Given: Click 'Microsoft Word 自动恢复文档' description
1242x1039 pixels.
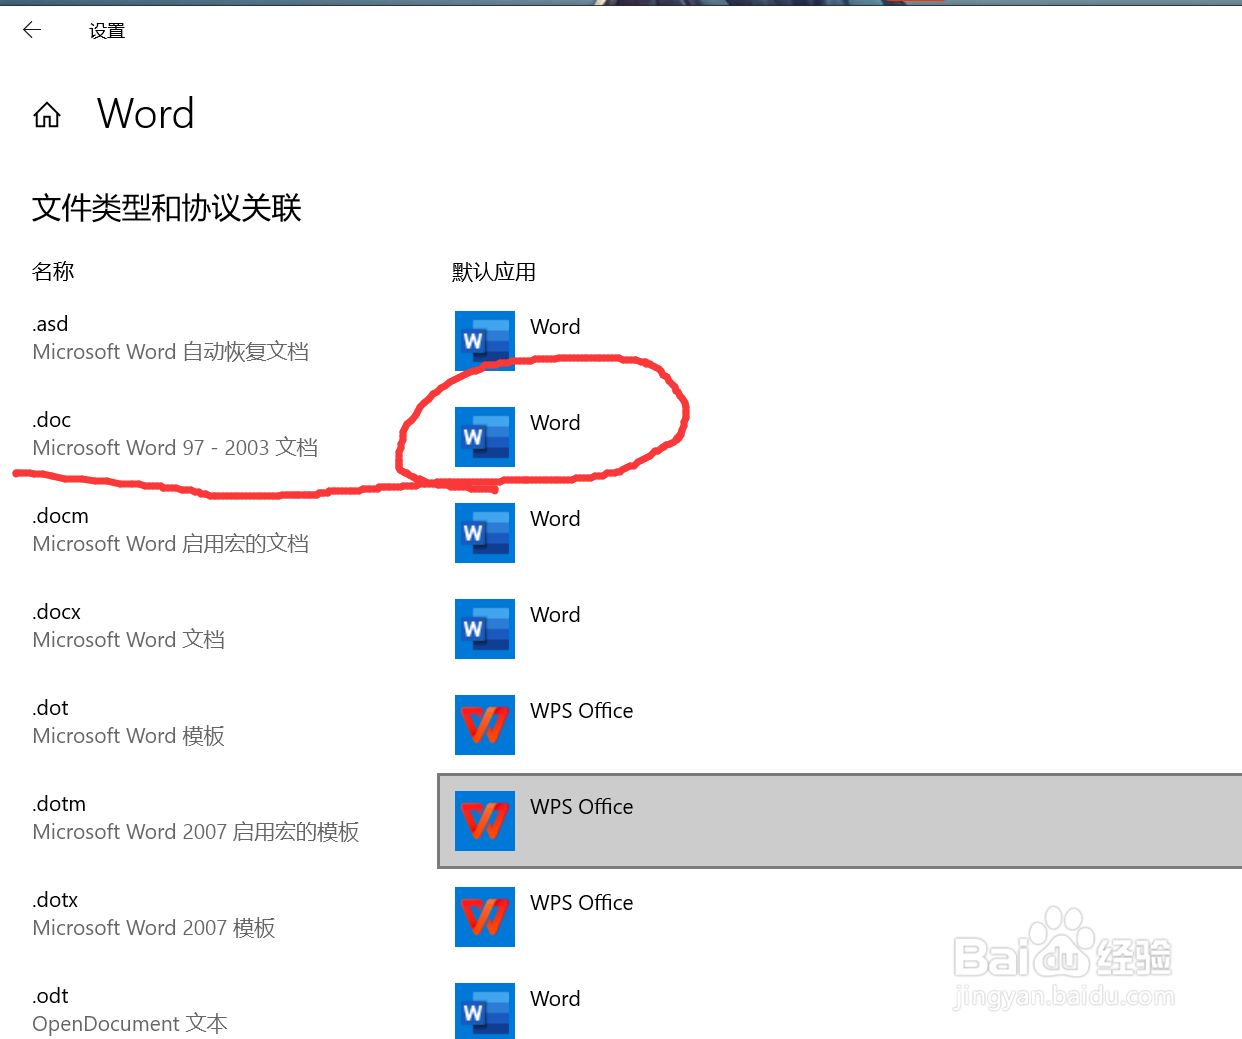Looking at the screenshot, I should [170, 352].
